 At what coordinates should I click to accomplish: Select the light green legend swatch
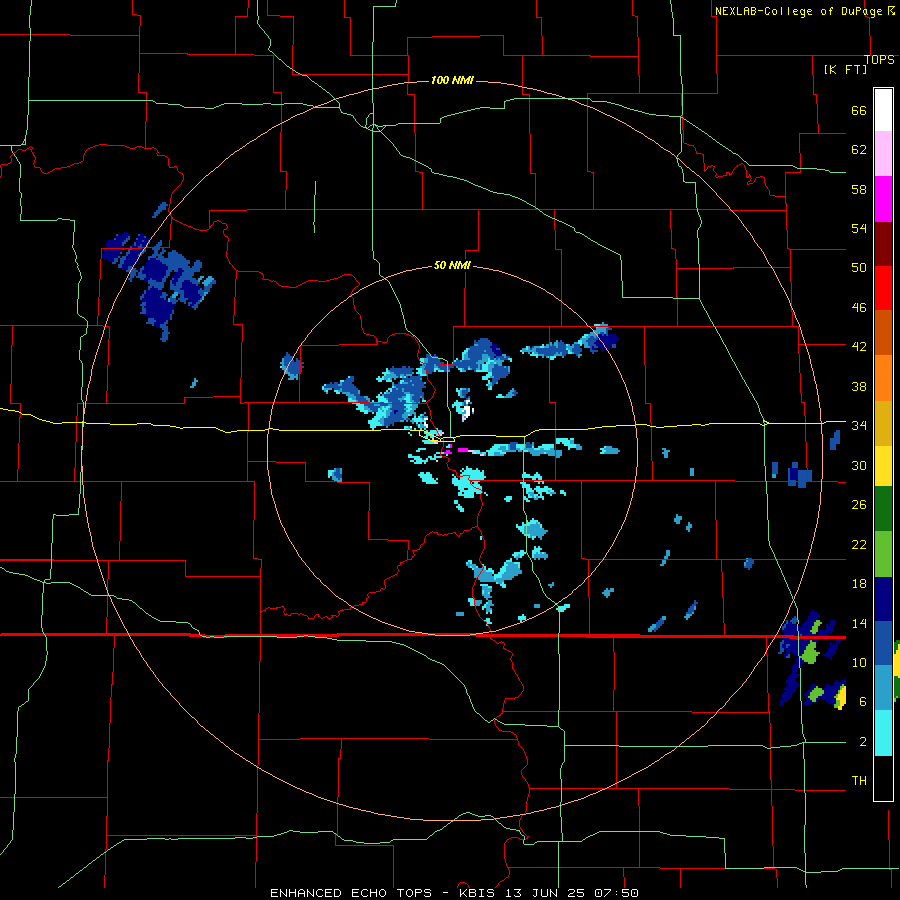(x=883, y=554)
